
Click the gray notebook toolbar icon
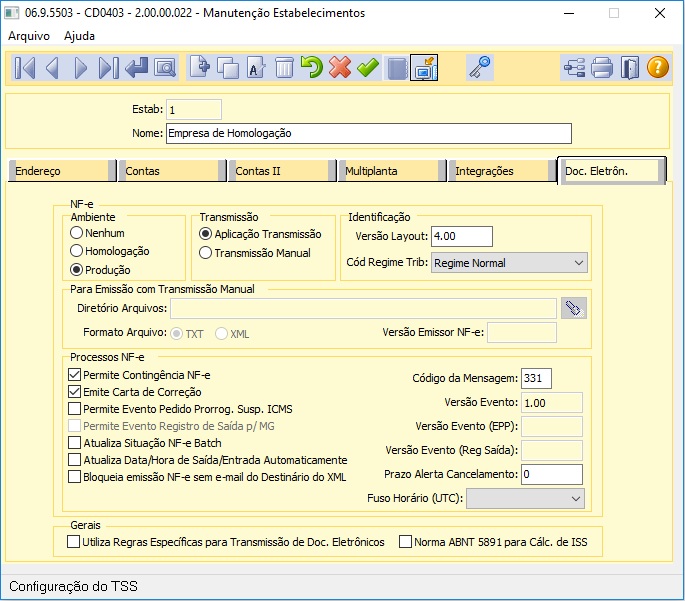click(397, 68)
